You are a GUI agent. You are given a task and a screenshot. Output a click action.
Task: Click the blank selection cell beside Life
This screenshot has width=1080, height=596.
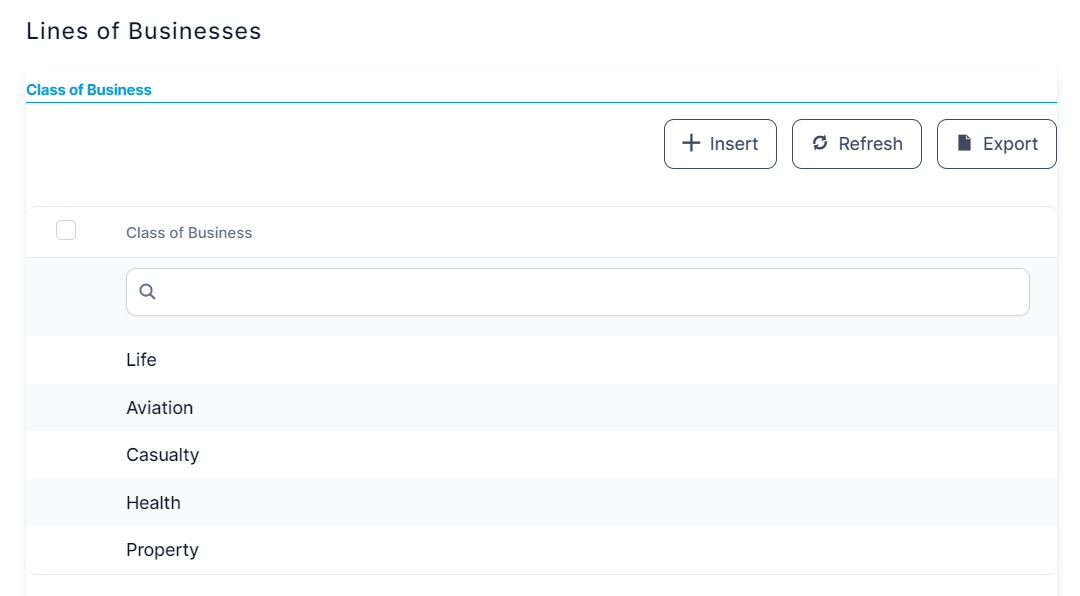tap(66, 360)
